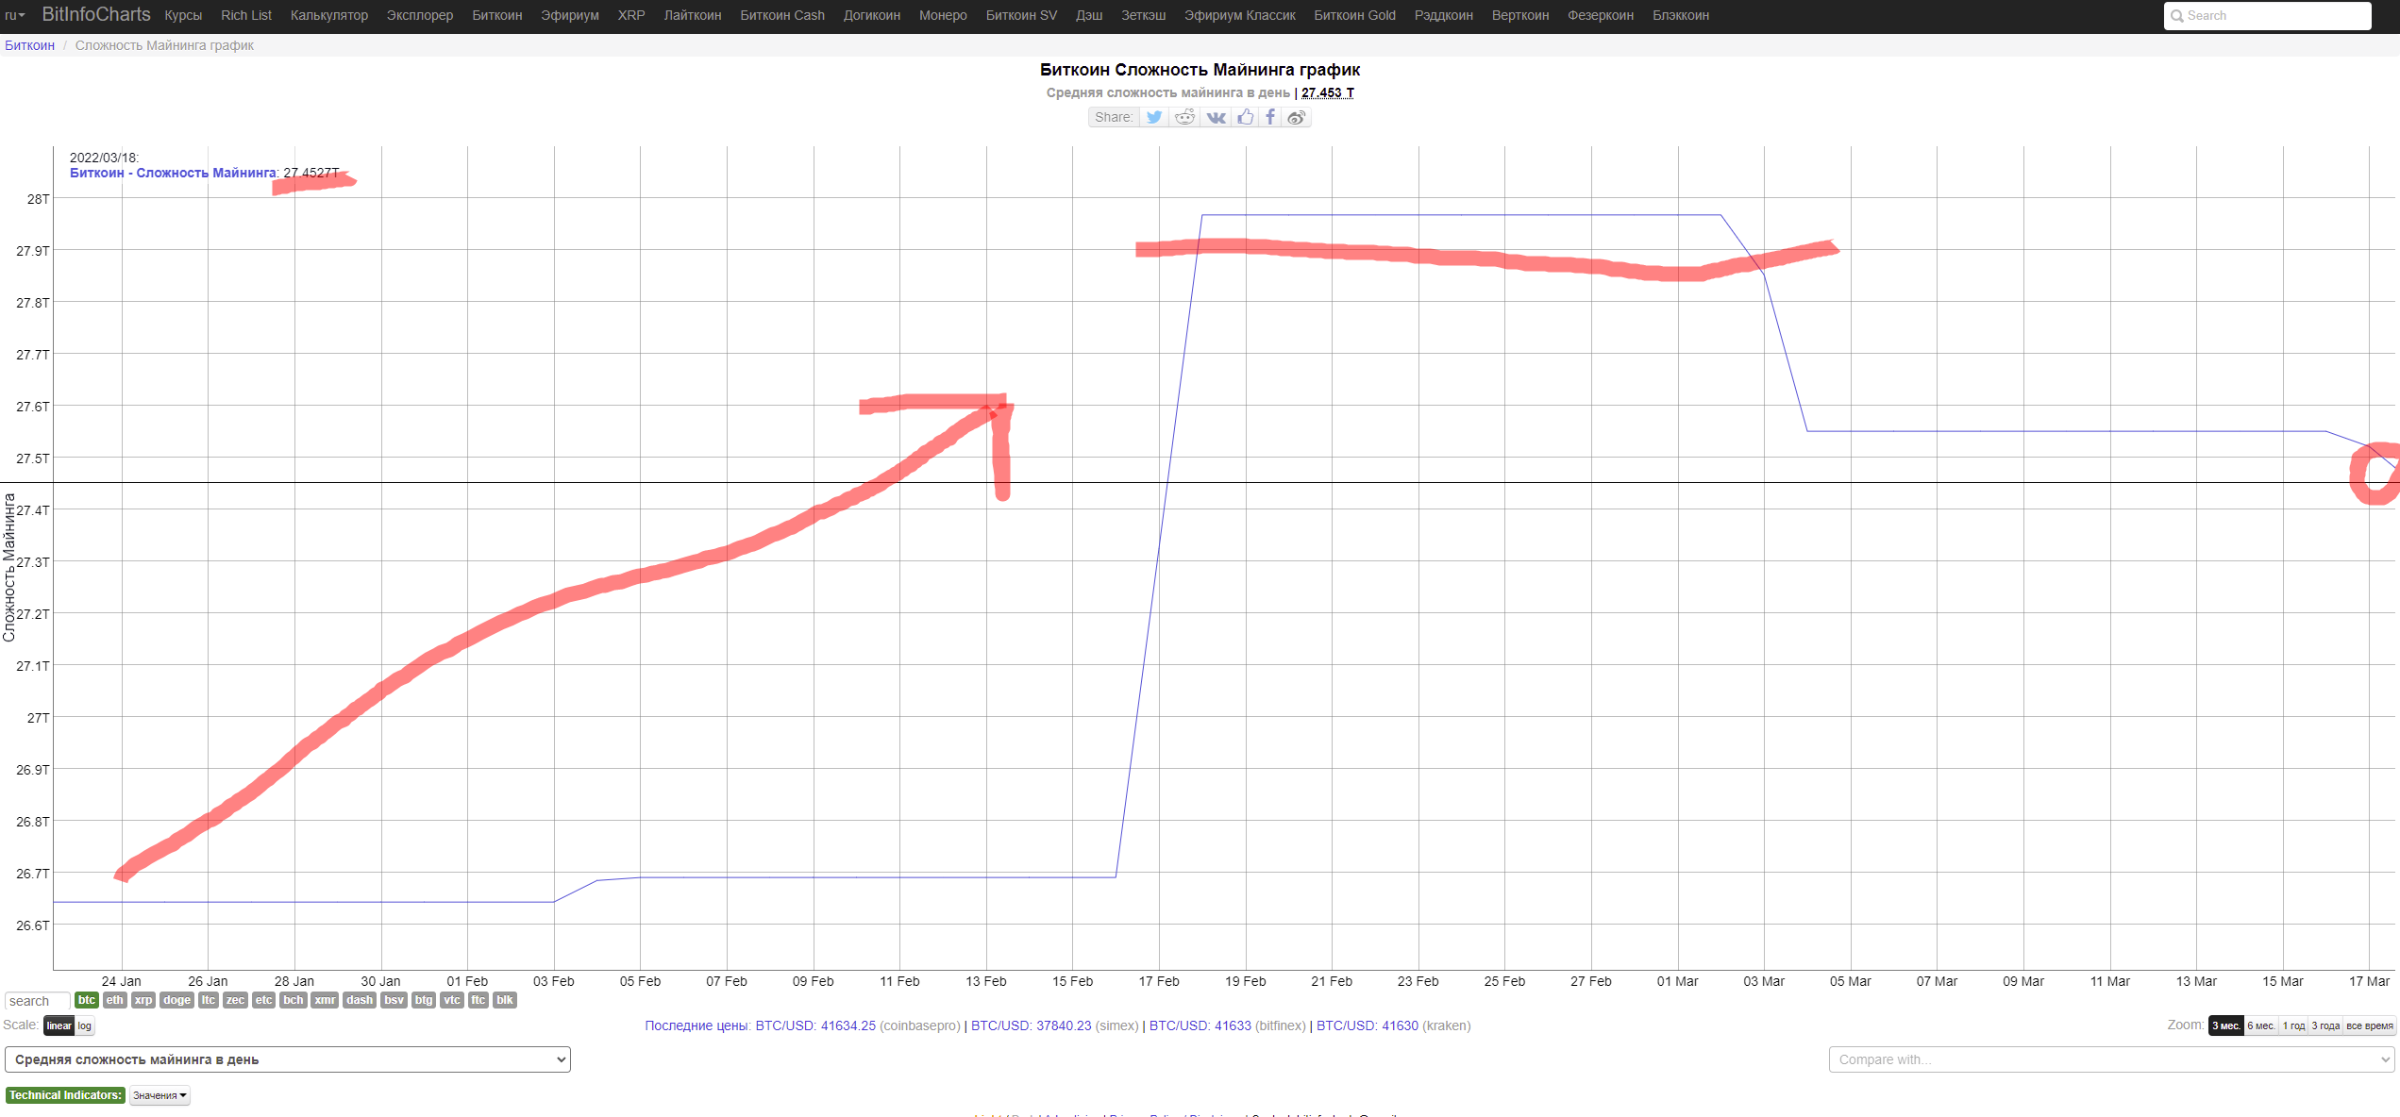Click search magnifier in top bar
This screenshot has width=2400, height=1117.
[2177, 16]
